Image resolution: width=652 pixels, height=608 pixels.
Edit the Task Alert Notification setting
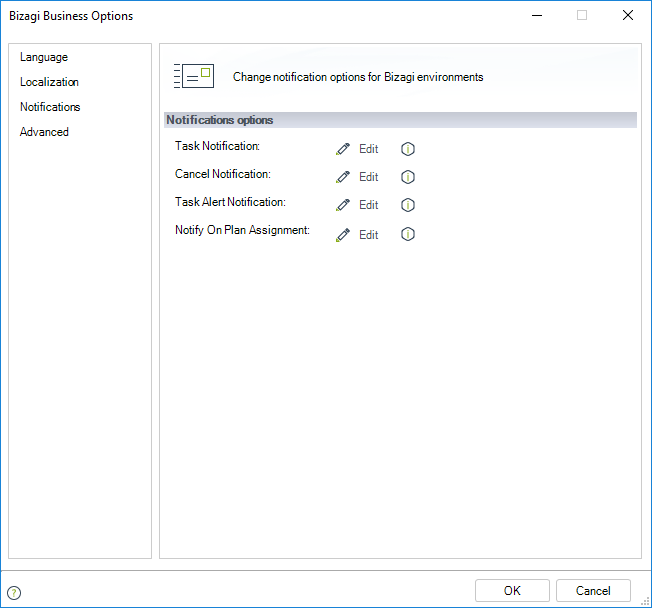[x=368, y=205]
